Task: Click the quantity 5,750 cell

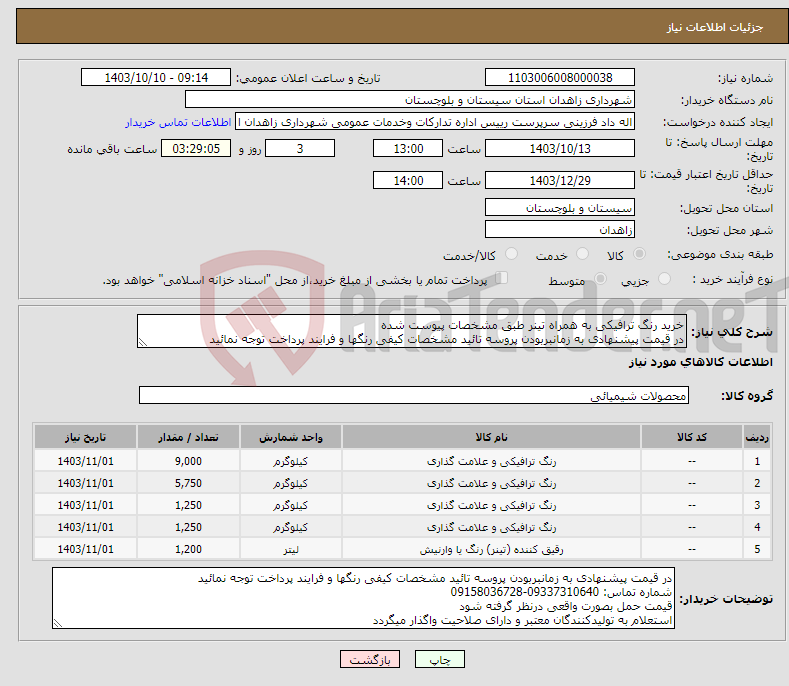Action: point(188,483)
